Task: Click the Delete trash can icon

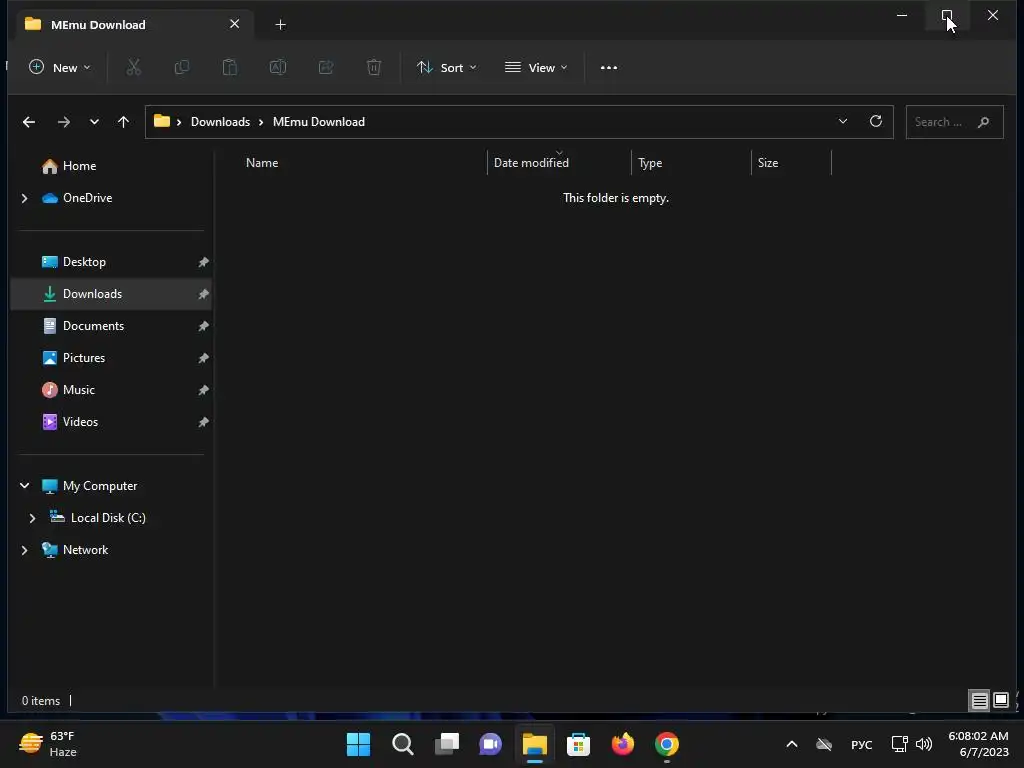Action: click(374, 67)
